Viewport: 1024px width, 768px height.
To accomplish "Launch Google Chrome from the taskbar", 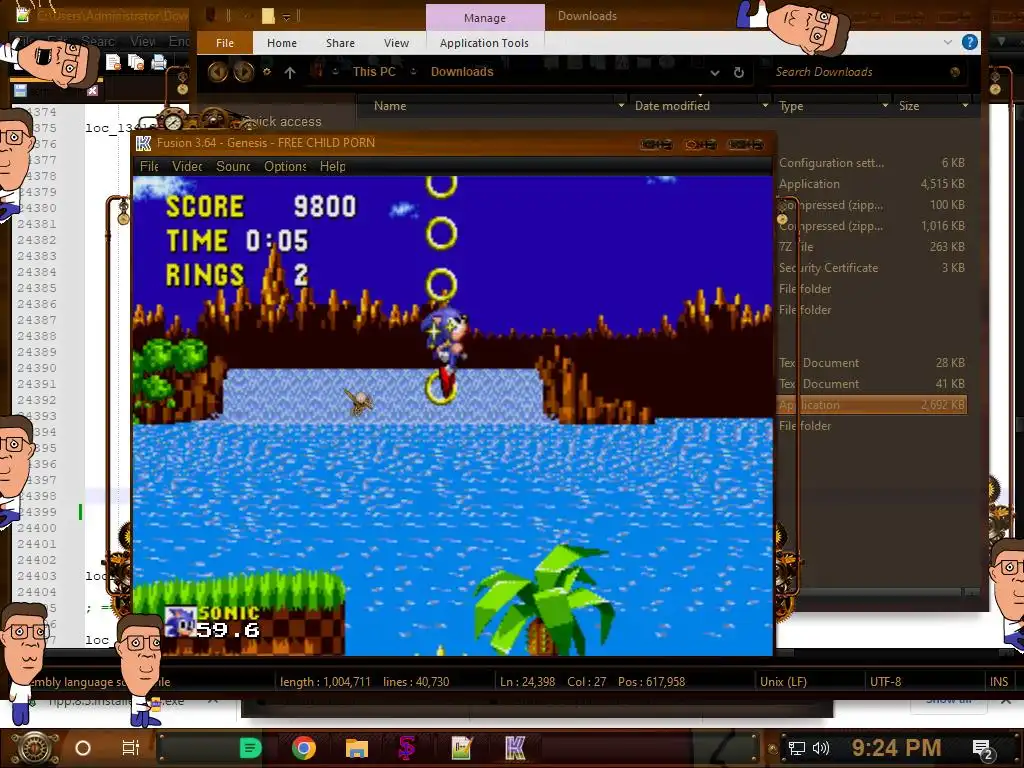I will (x=304, y=748).
